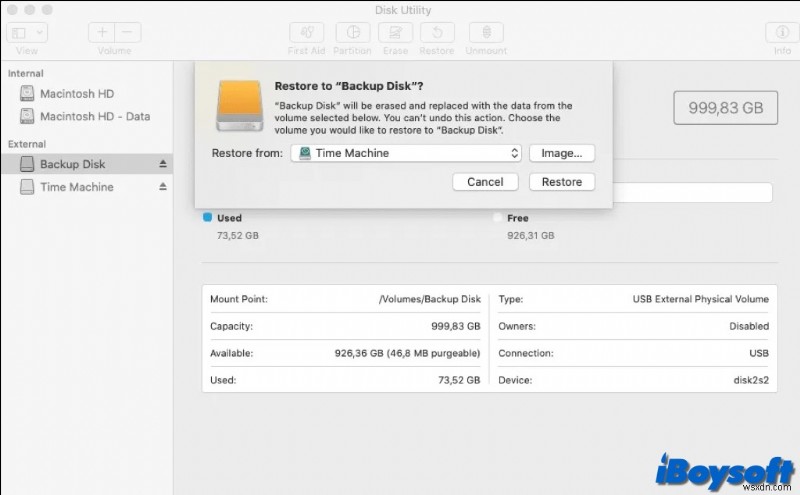Click the 926,31 GB free amount
Screen dimensions: 800x495
[x=531, y=235]
